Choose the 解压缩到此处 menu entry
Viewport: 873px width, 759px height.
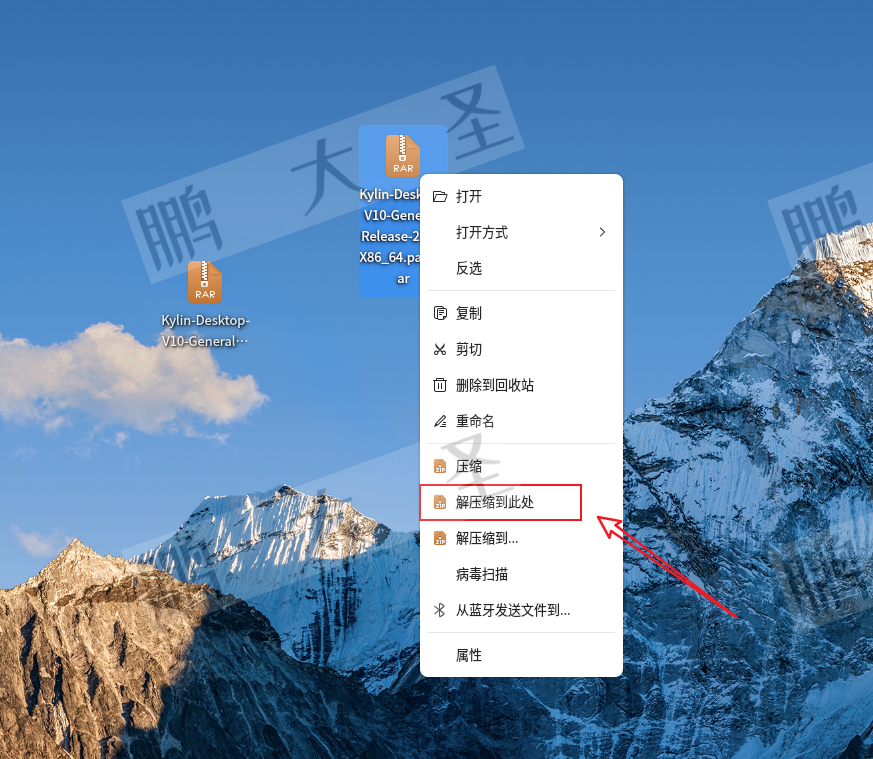(521, 502)
